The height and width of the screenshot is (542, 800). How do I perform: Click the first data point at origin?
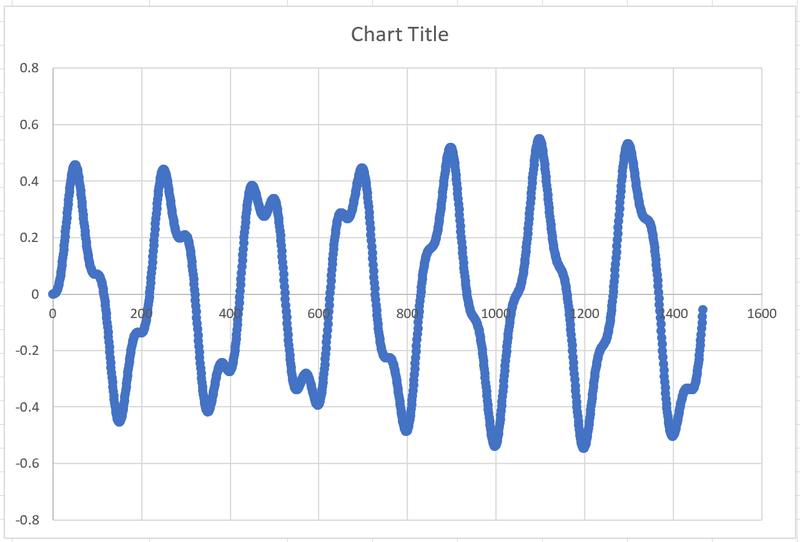53,294
